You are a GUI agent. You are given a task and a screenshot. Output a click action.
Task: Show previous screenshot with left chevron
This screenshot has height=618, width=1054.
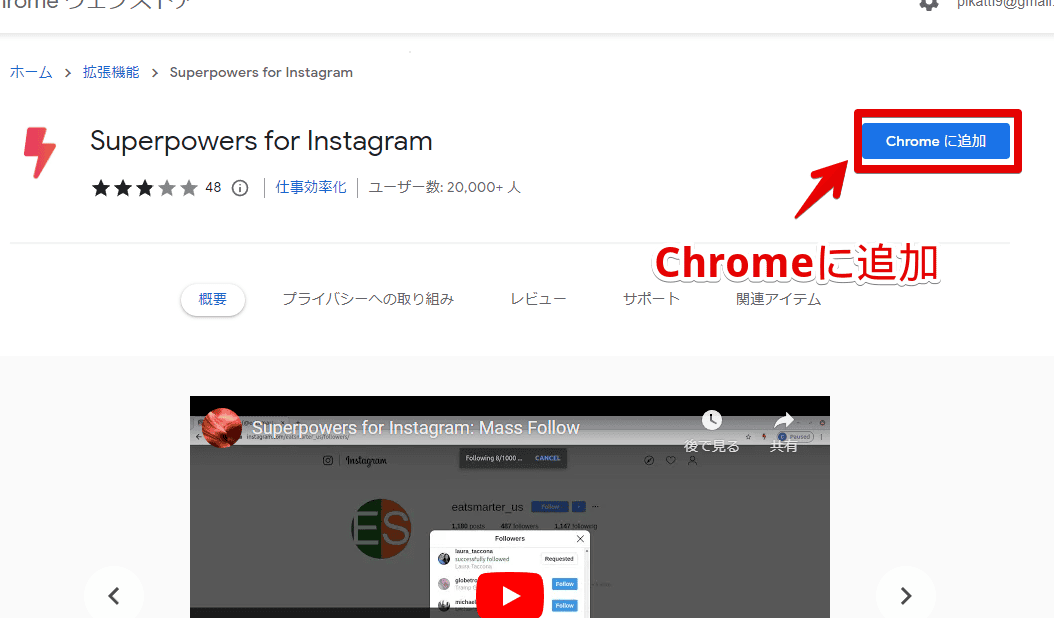tap(114, 595)
